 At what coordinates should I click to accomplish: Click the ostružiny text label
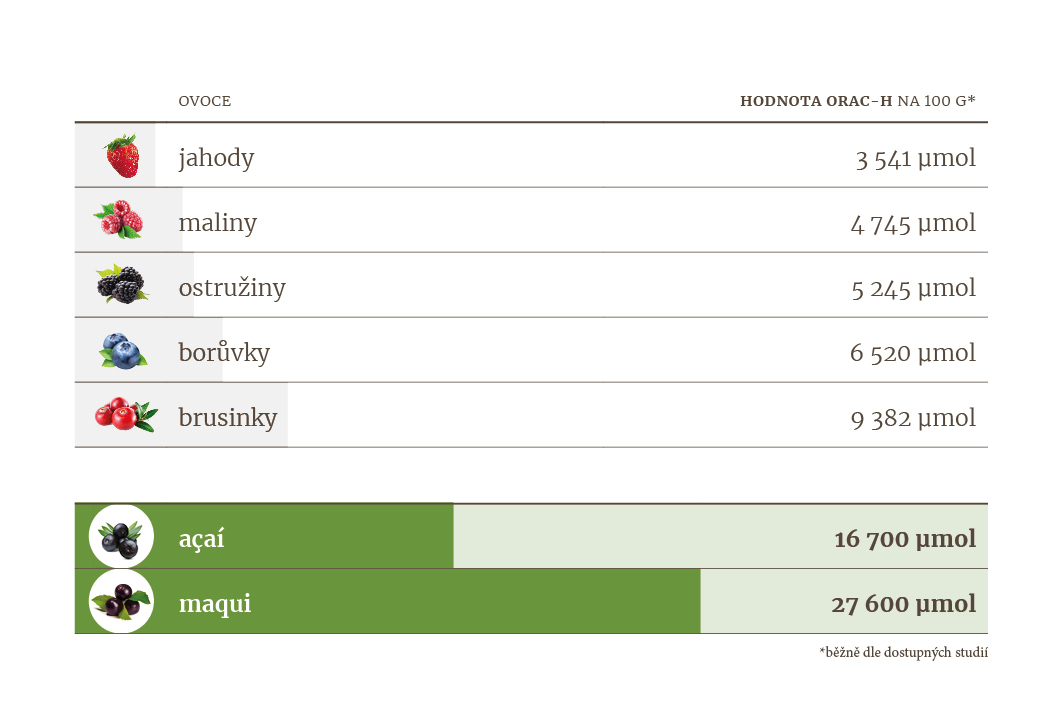coord(232,287)
